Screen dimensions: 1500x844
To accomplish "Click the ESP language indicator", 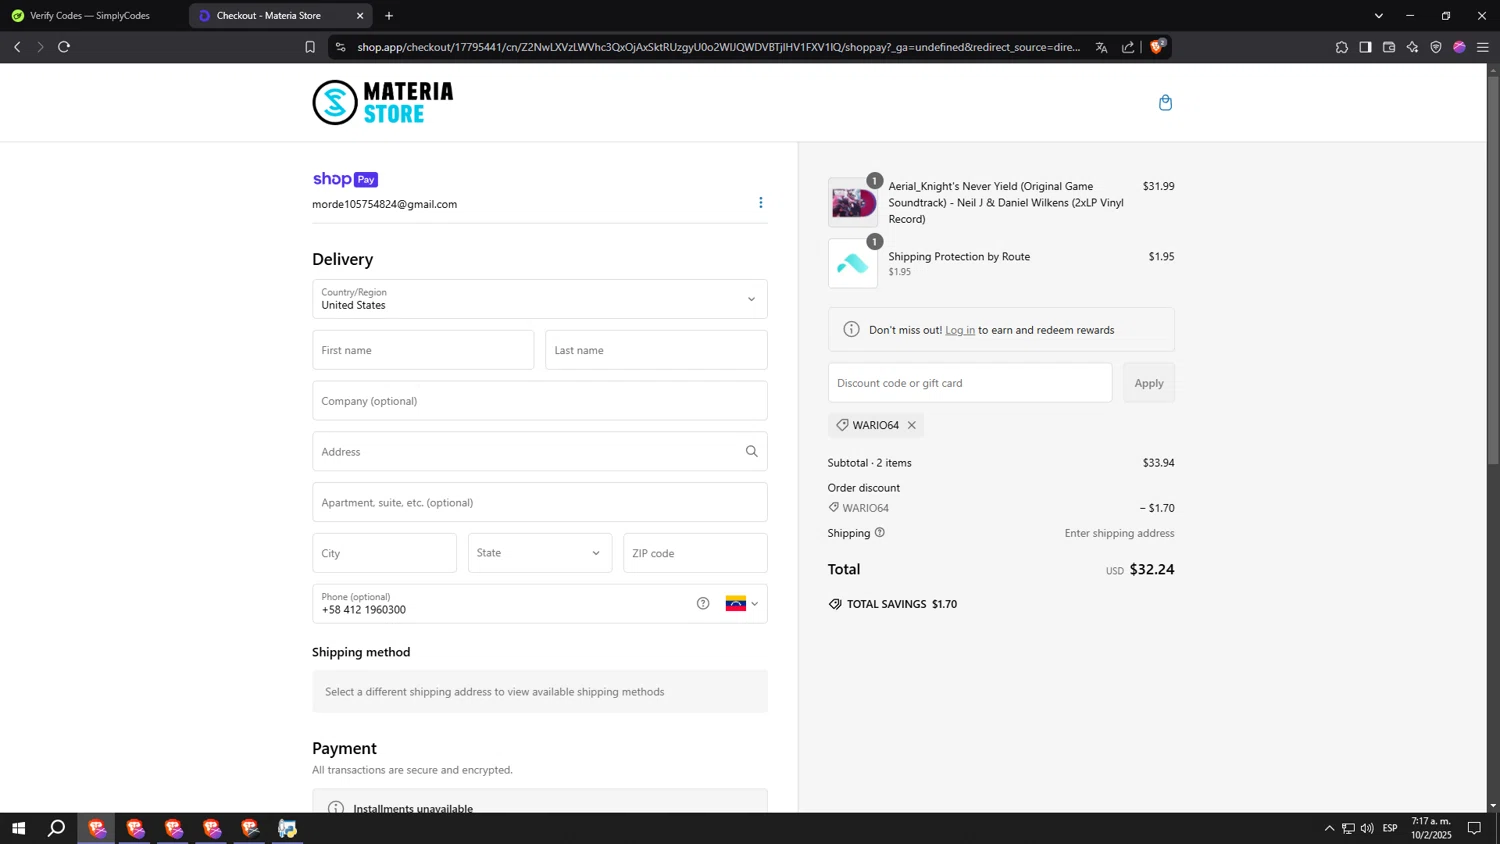I will pos(1390,828).
